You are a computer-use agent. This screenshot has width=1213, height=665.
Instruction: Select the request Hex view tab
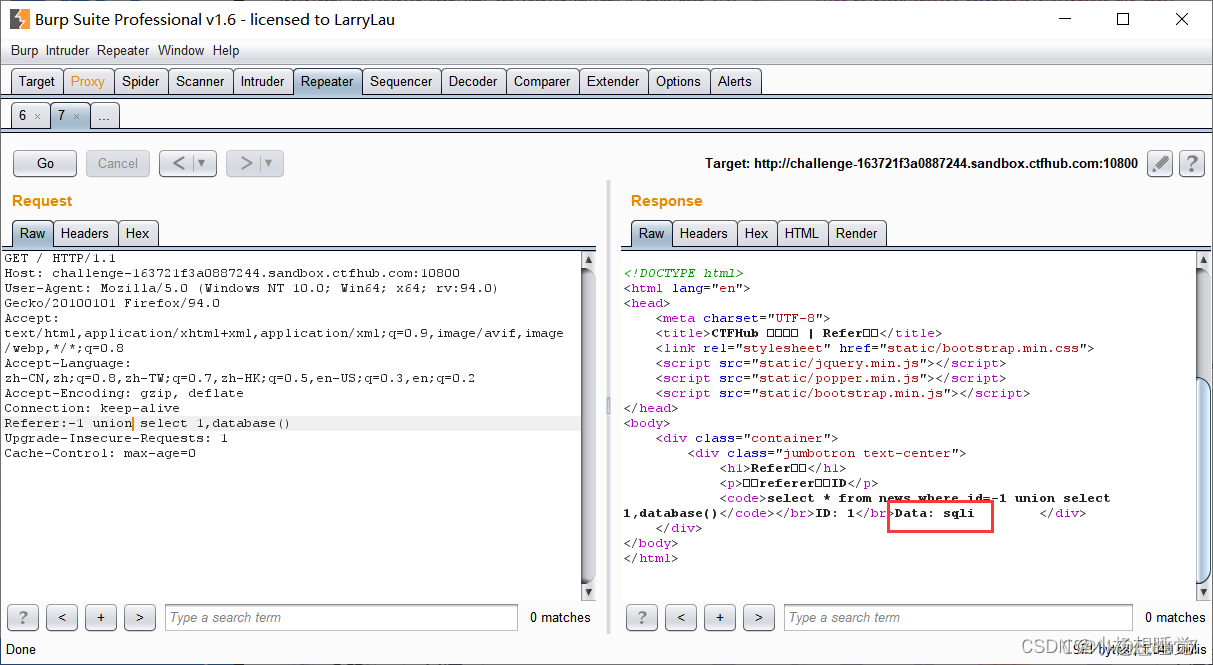point(138,233)
